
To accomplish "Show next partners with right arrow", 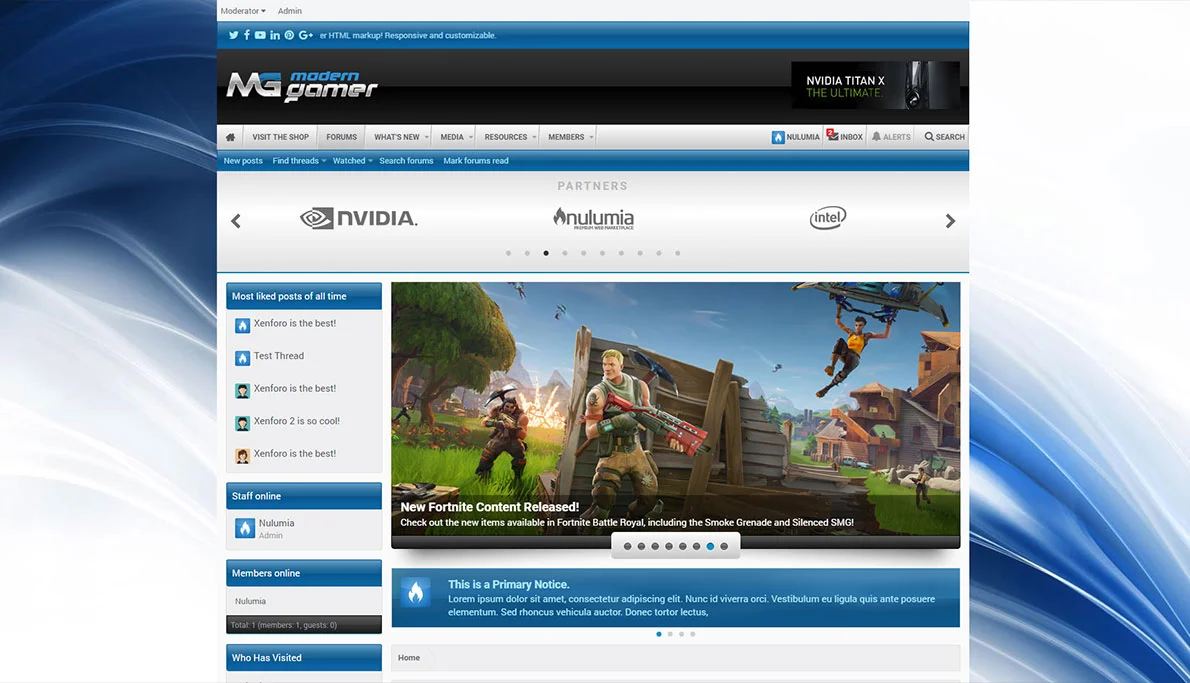I will (950, 221).
